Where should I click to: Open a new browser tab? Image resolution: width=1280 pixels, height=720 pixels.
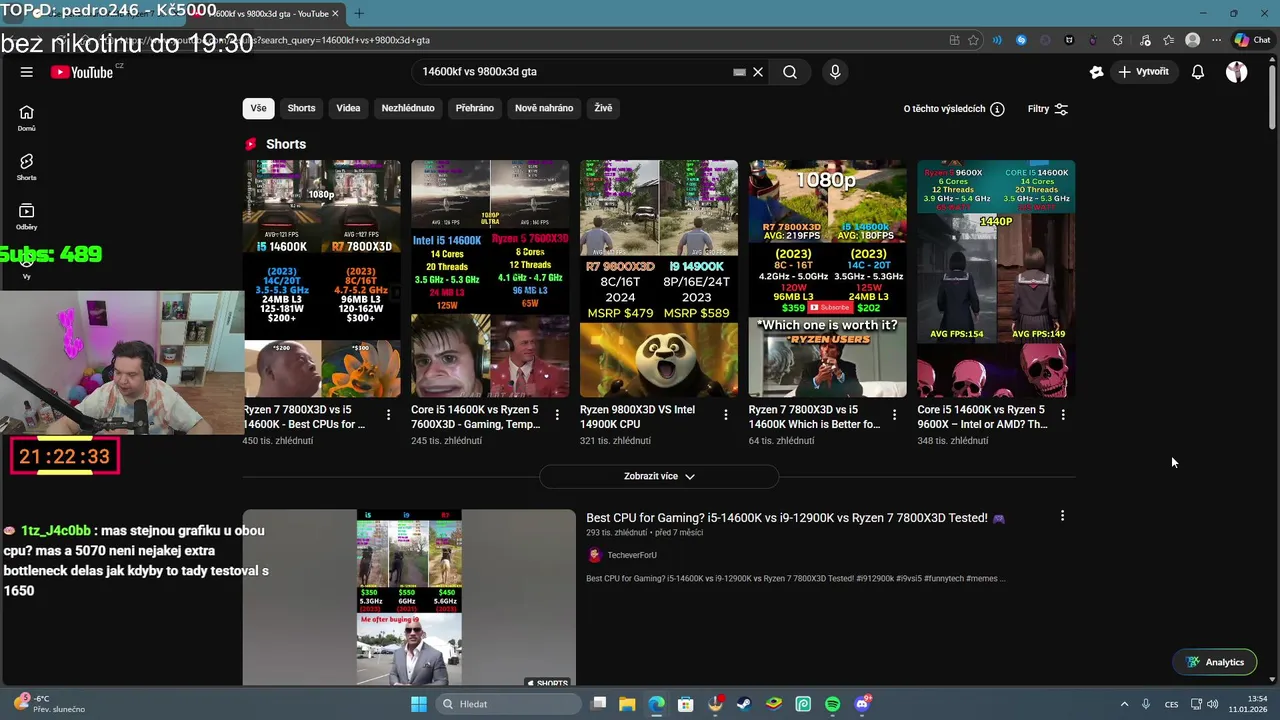click(358, 13)
